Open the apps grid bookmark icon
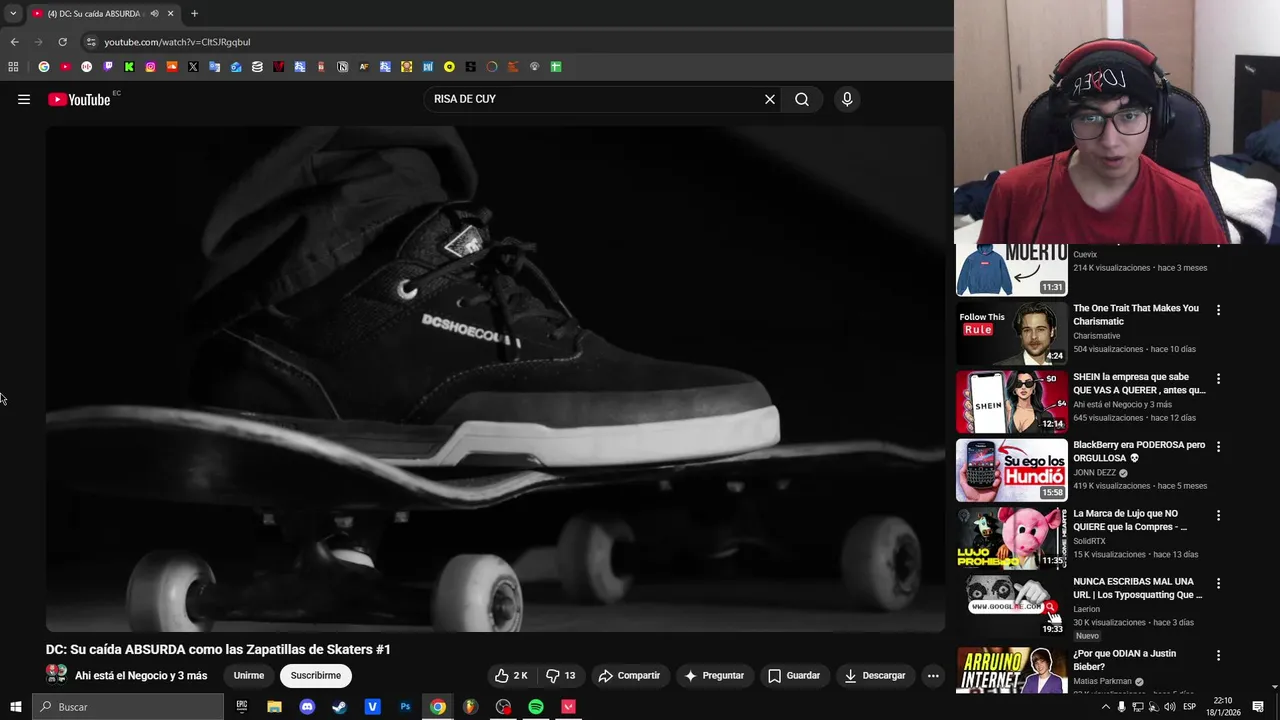The width and height of the screenshot is (1280, 720). (13, 67)
